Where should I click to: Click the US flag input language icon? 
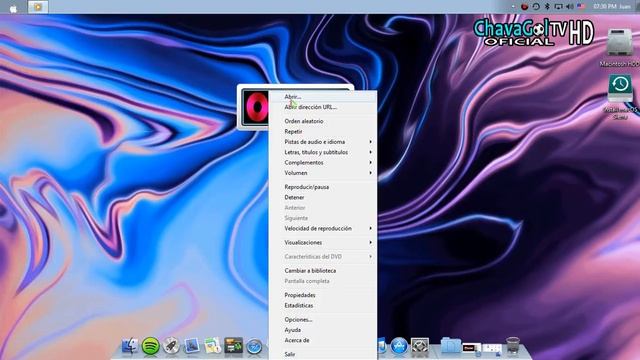tap(581, 7)
